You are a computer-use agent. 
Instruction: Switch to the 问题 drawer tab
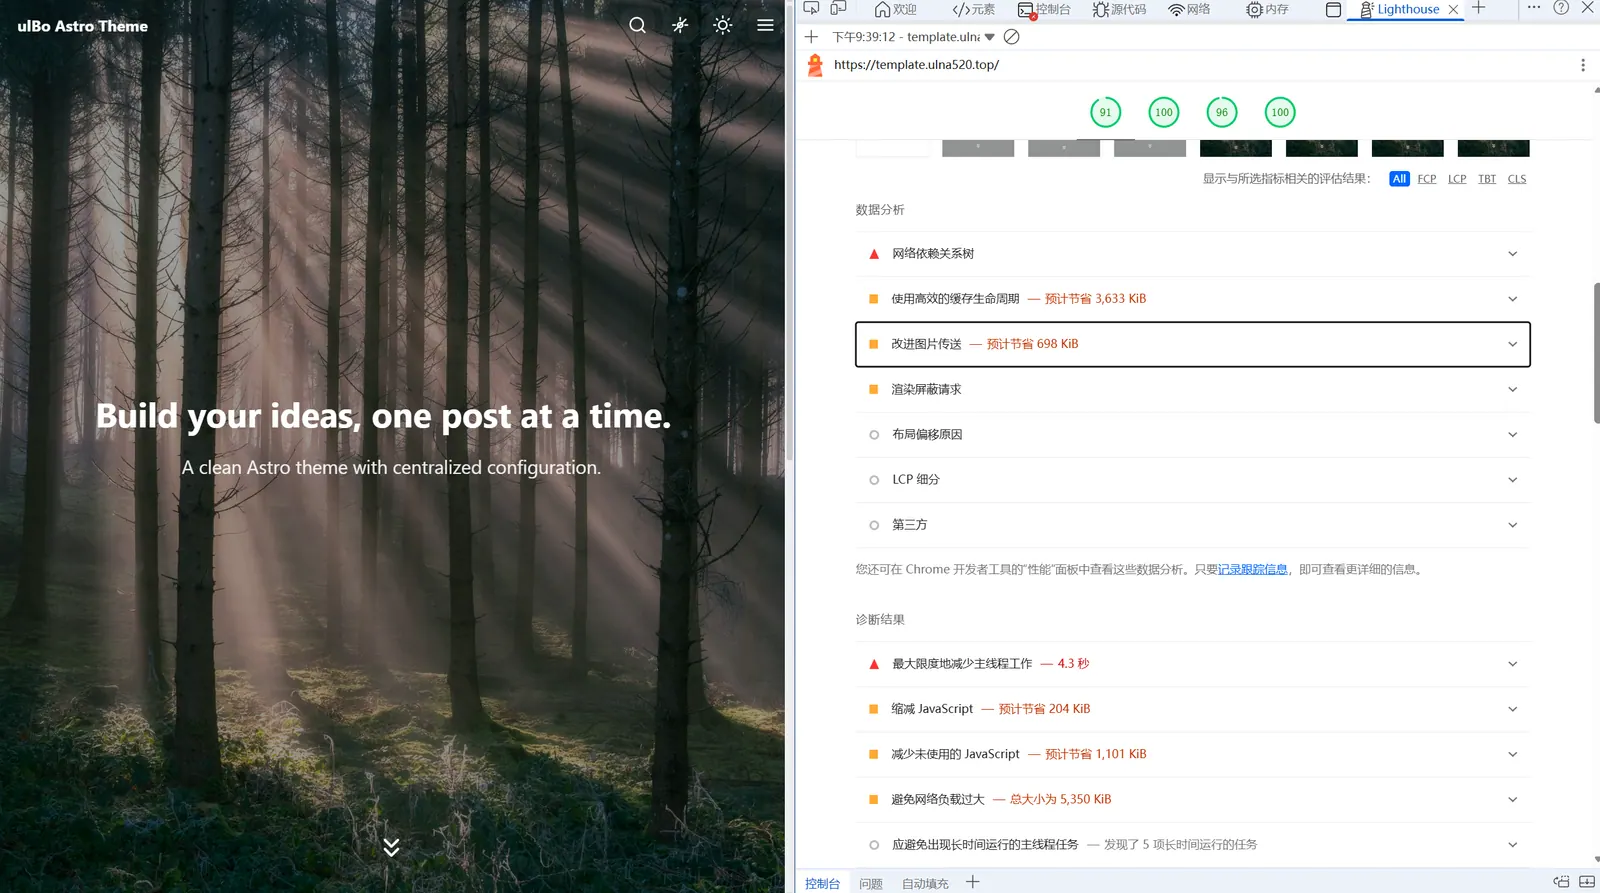click(x=871, y=883)
